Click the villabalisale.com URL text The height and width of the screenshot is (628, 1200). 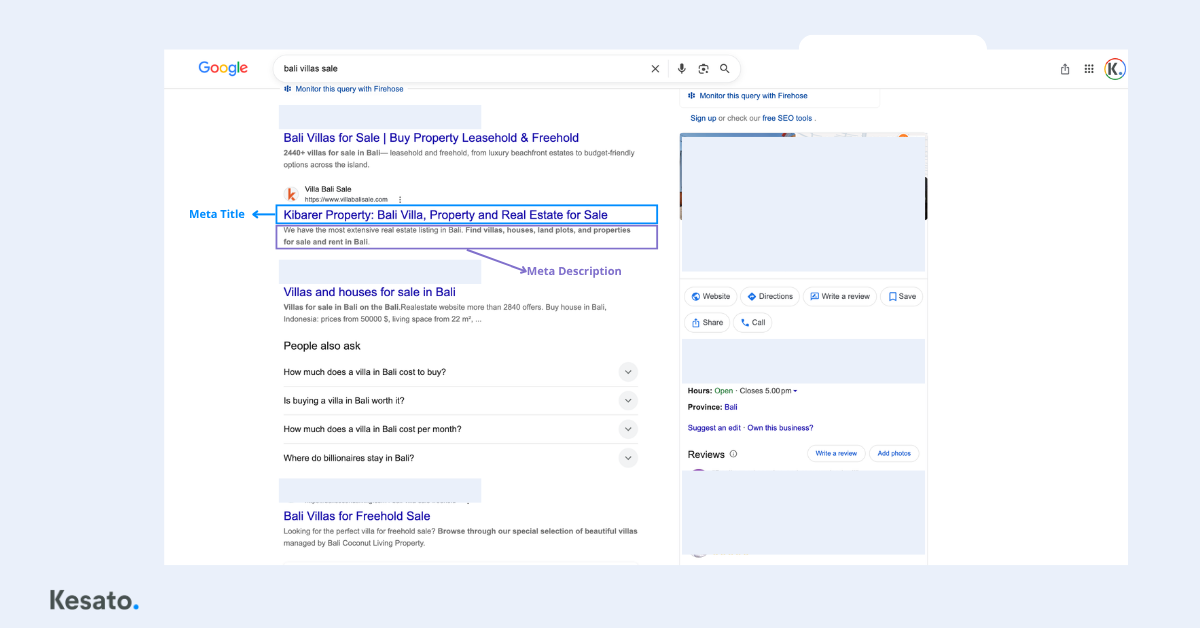[x=346, y=200]
